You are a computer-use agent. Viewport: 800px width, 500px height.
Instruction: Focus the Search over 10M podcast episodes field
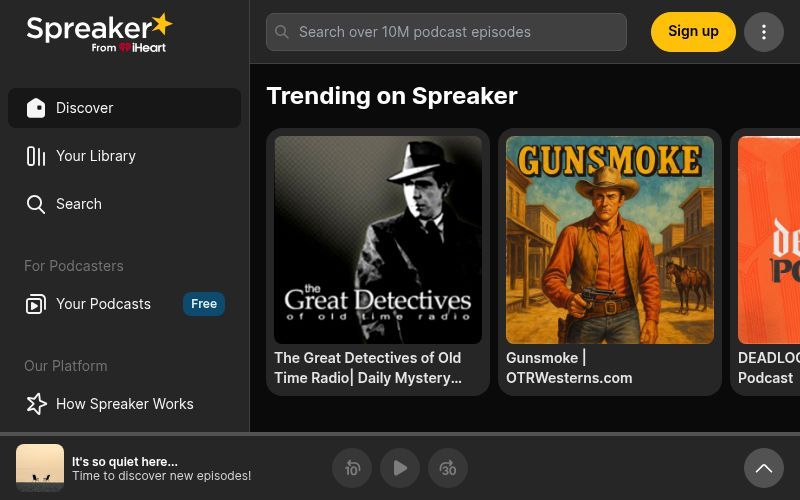coord(446,32)
